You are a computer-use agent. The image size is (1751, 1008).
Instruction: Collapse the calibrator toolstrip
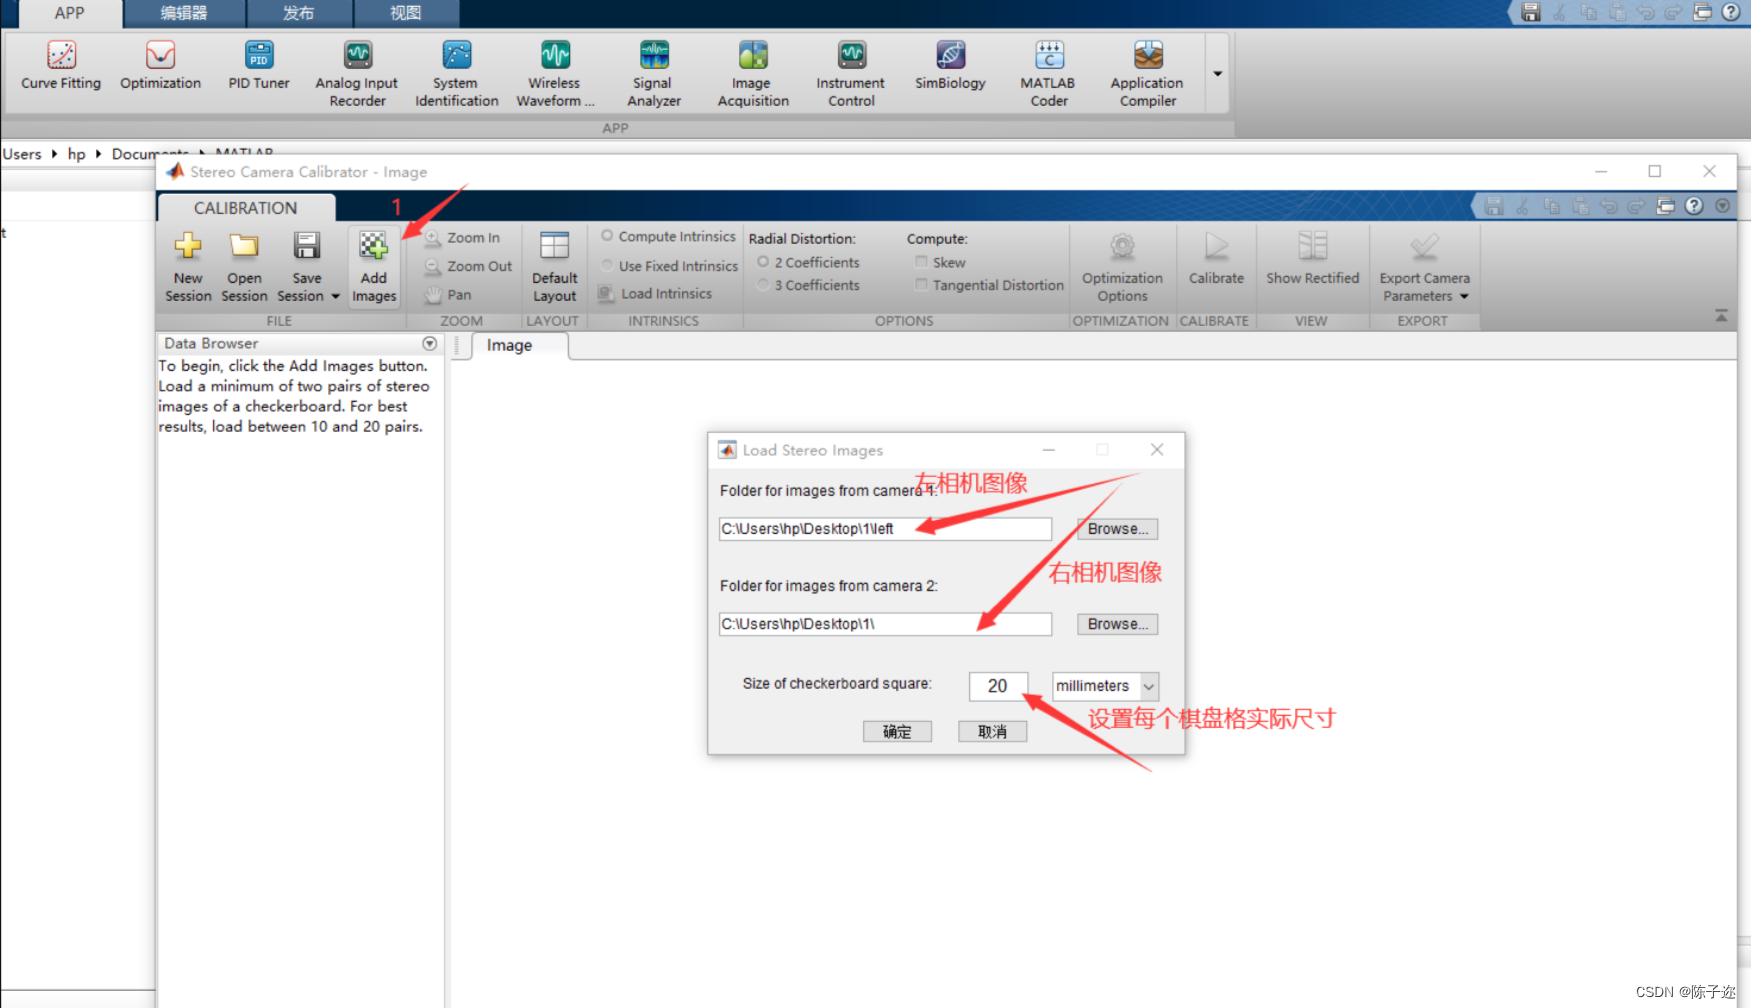click(1721, 315)
